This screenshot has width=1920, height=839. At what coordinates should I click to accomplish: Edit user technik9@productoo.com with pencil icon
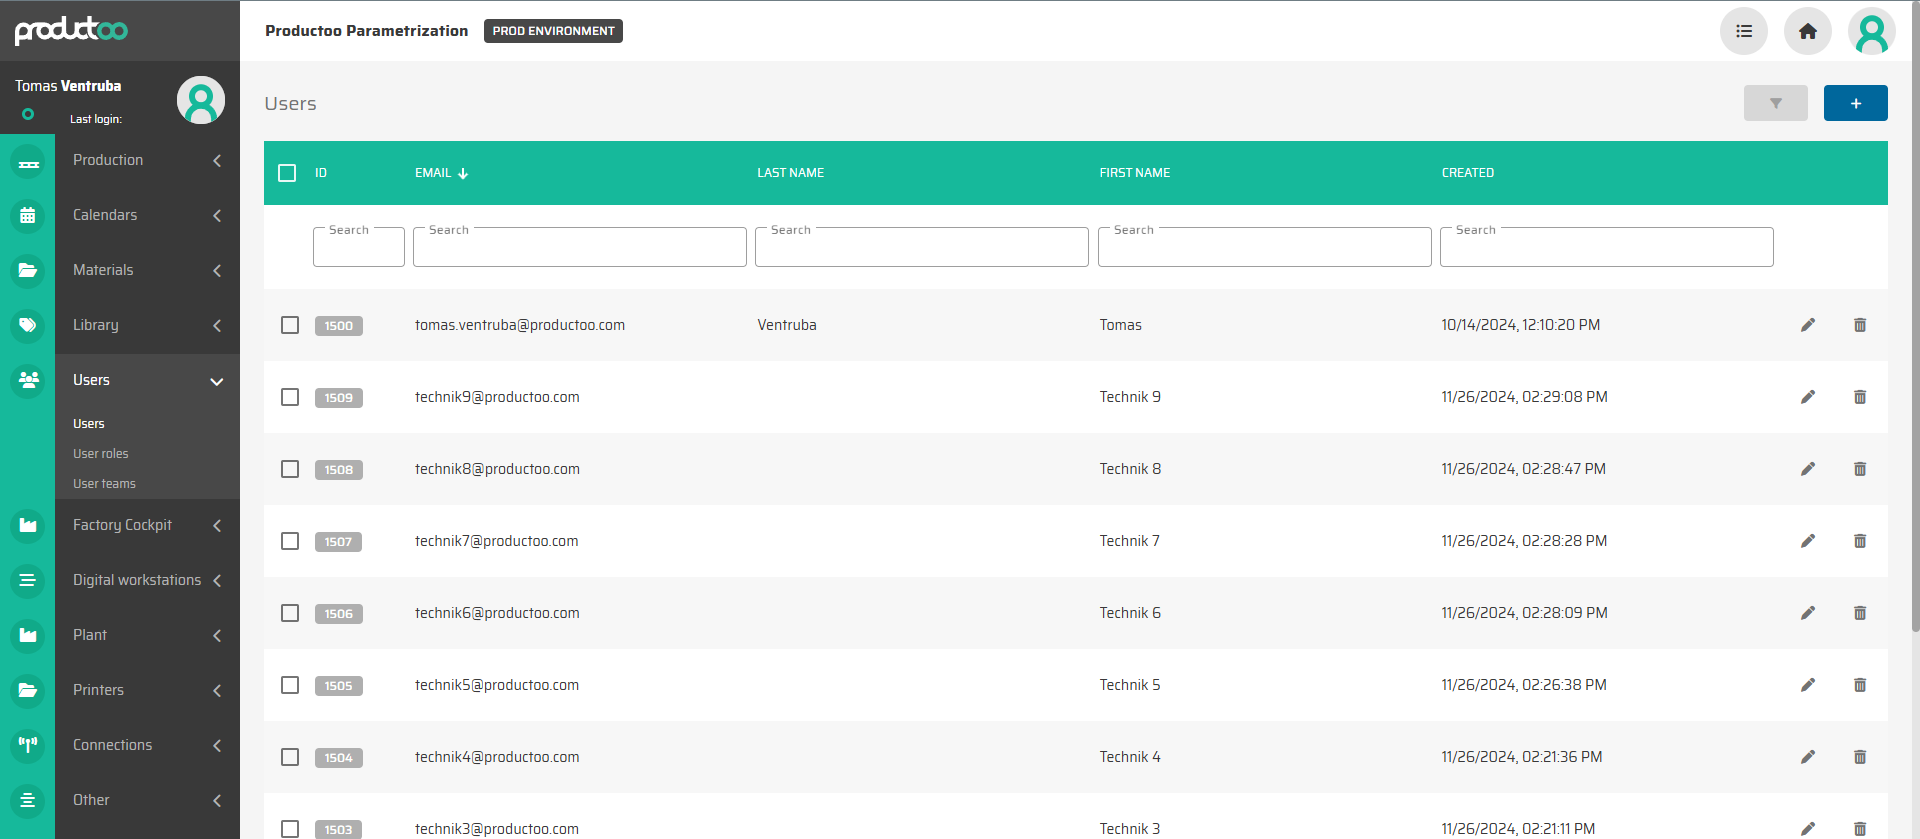(x=1807, y=397)
